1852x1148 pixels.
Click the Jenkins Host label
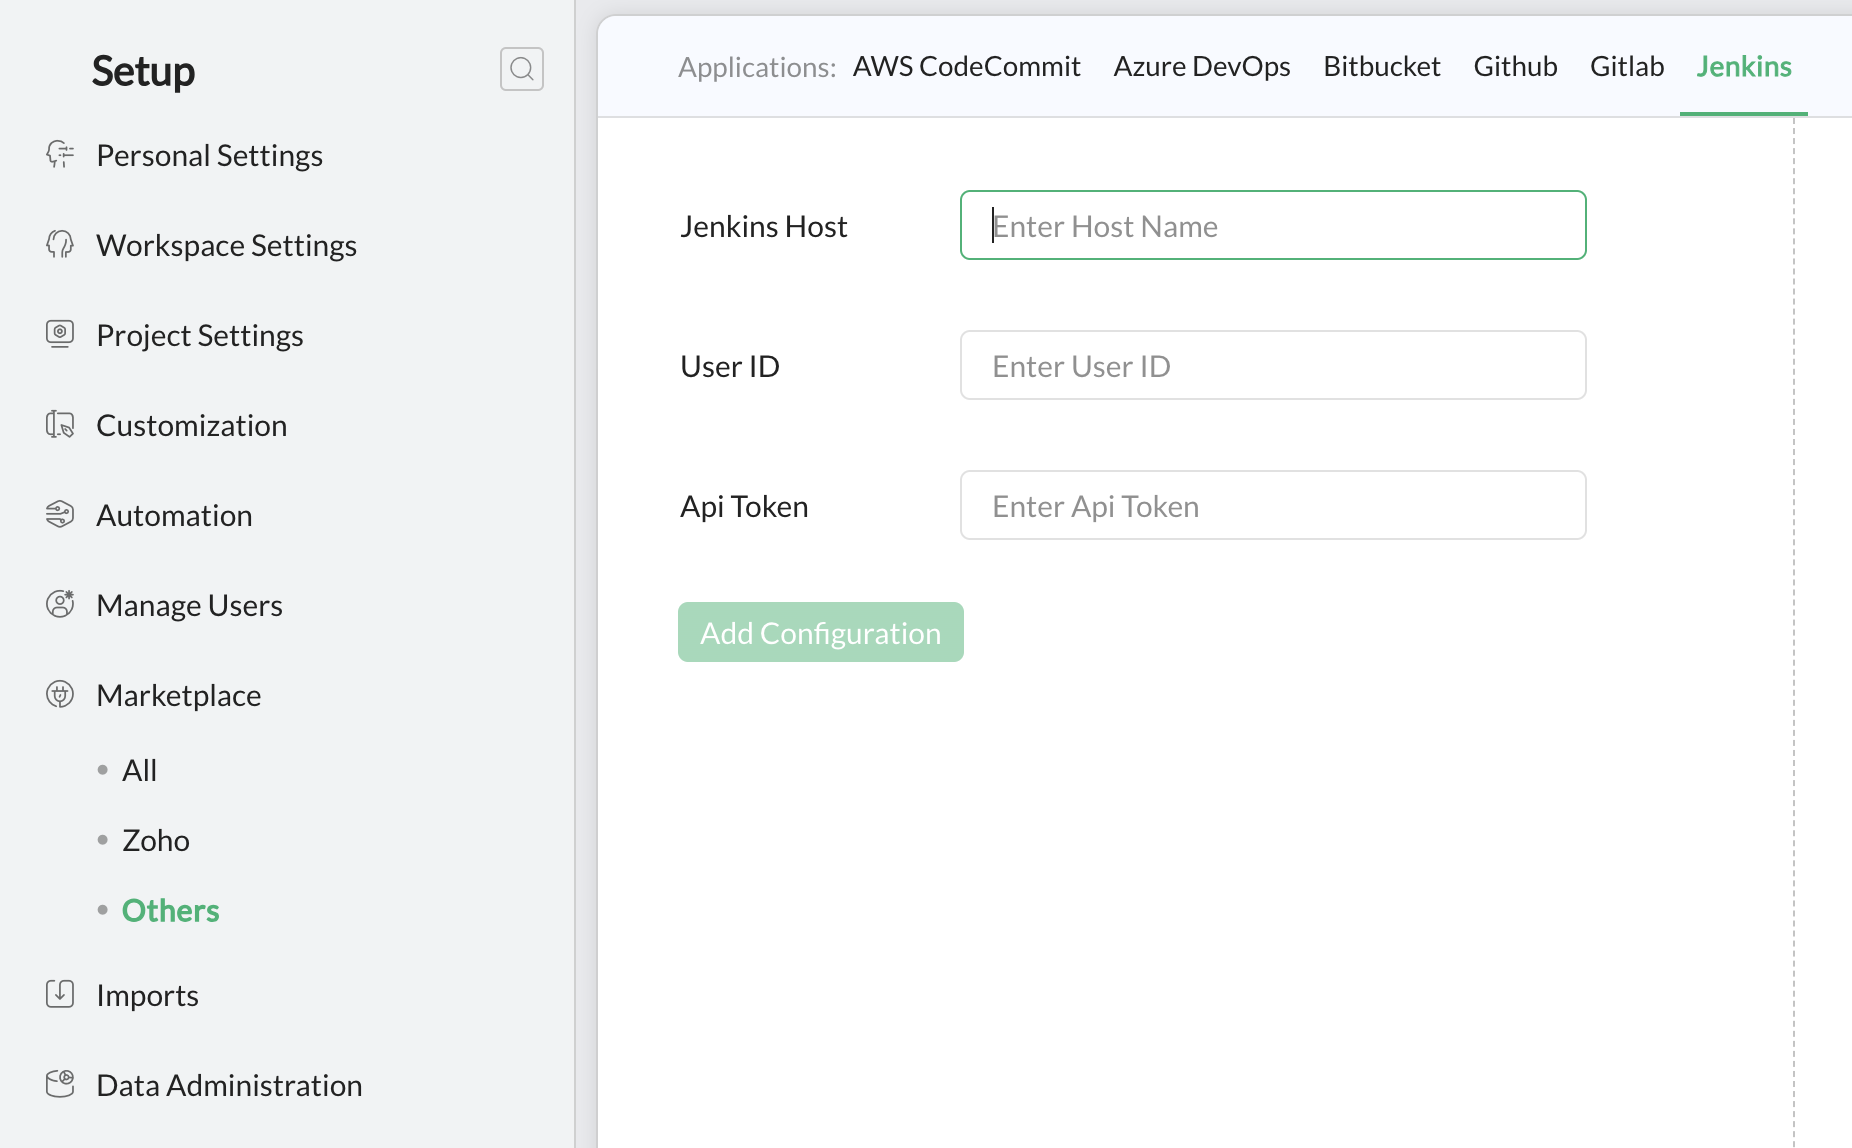coord(764,226)
